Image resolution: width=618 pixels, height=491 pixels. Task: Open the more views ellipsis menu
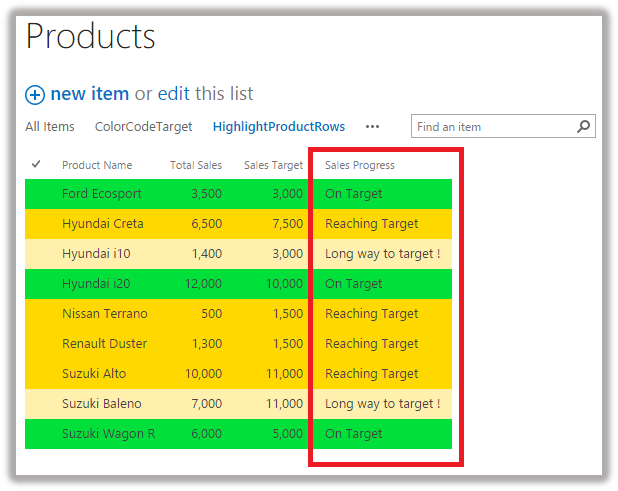[372, 127]
